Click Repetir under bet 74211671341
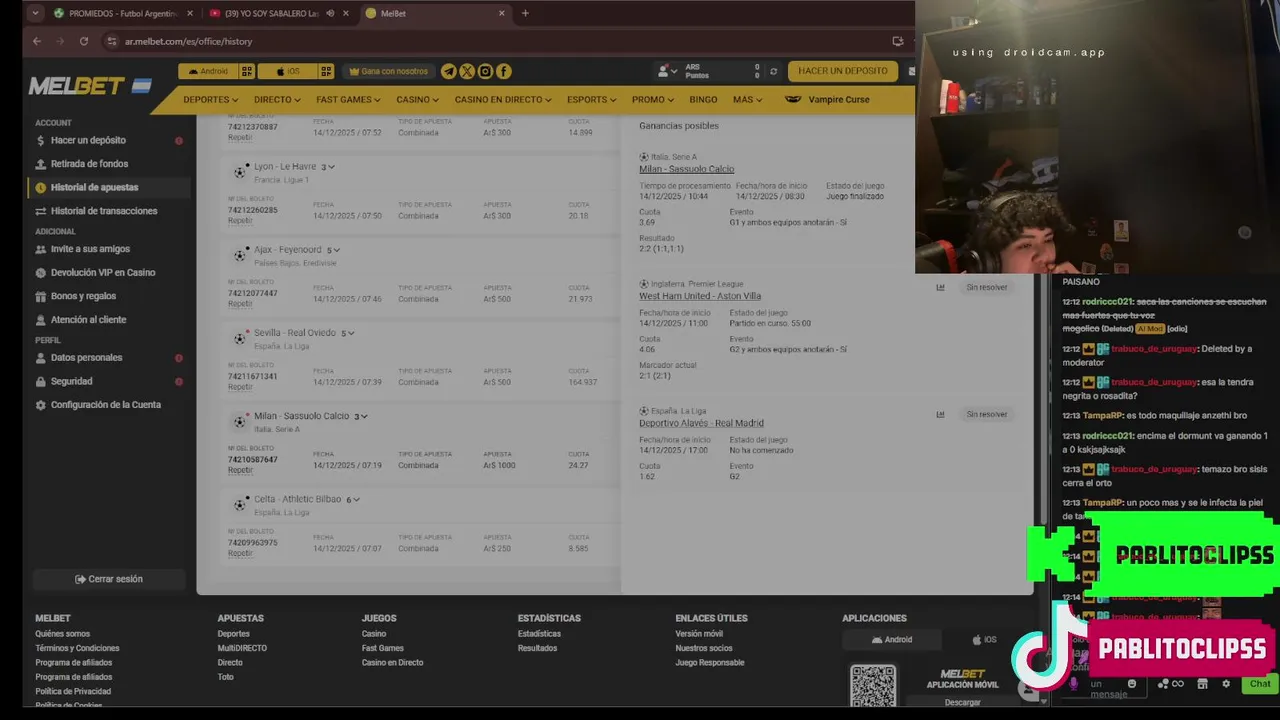1280x720 pixels. click(240, 387)
